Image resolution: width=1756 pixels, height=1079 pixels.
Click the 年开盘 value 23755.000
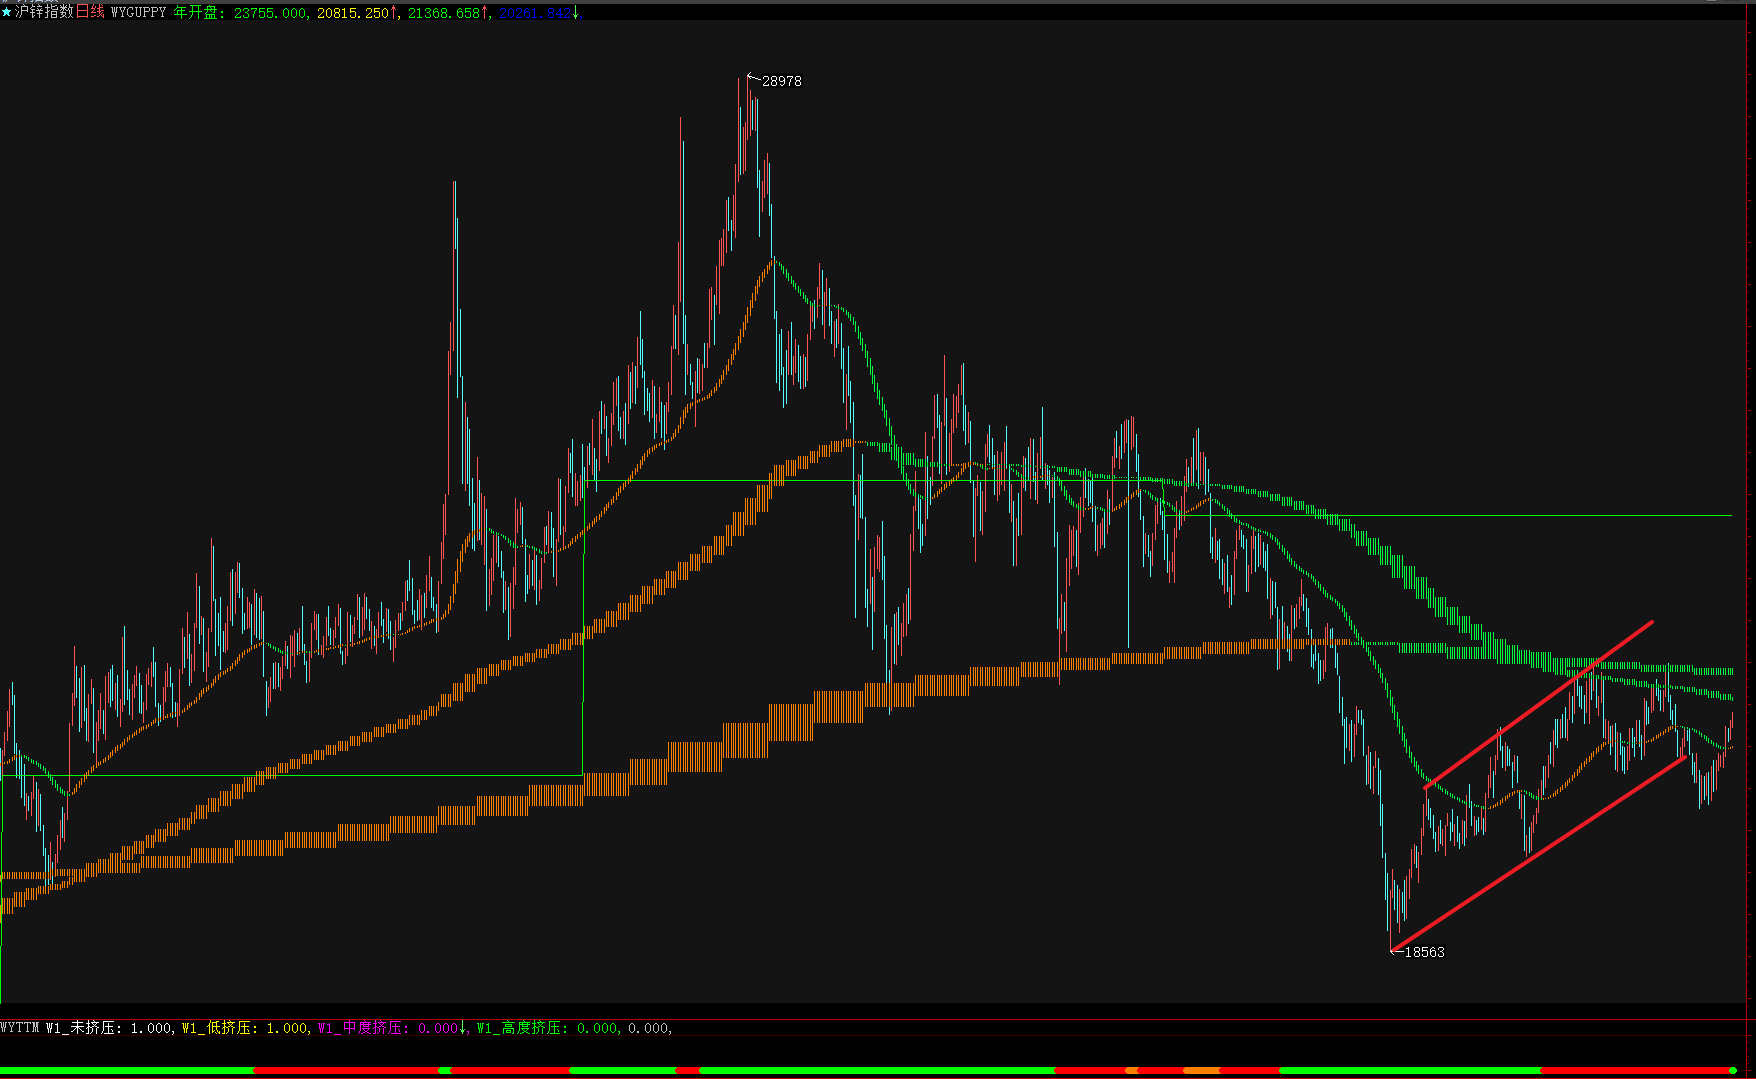(x=270, y=12)
